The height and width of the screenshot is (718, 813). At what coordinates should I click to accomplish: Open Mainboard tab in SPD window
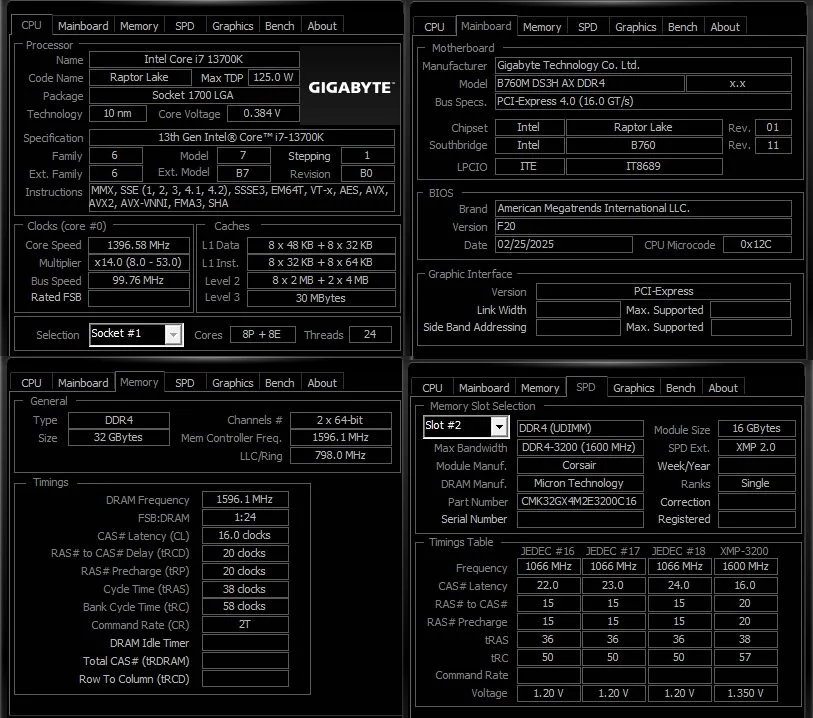coord(484,388)
